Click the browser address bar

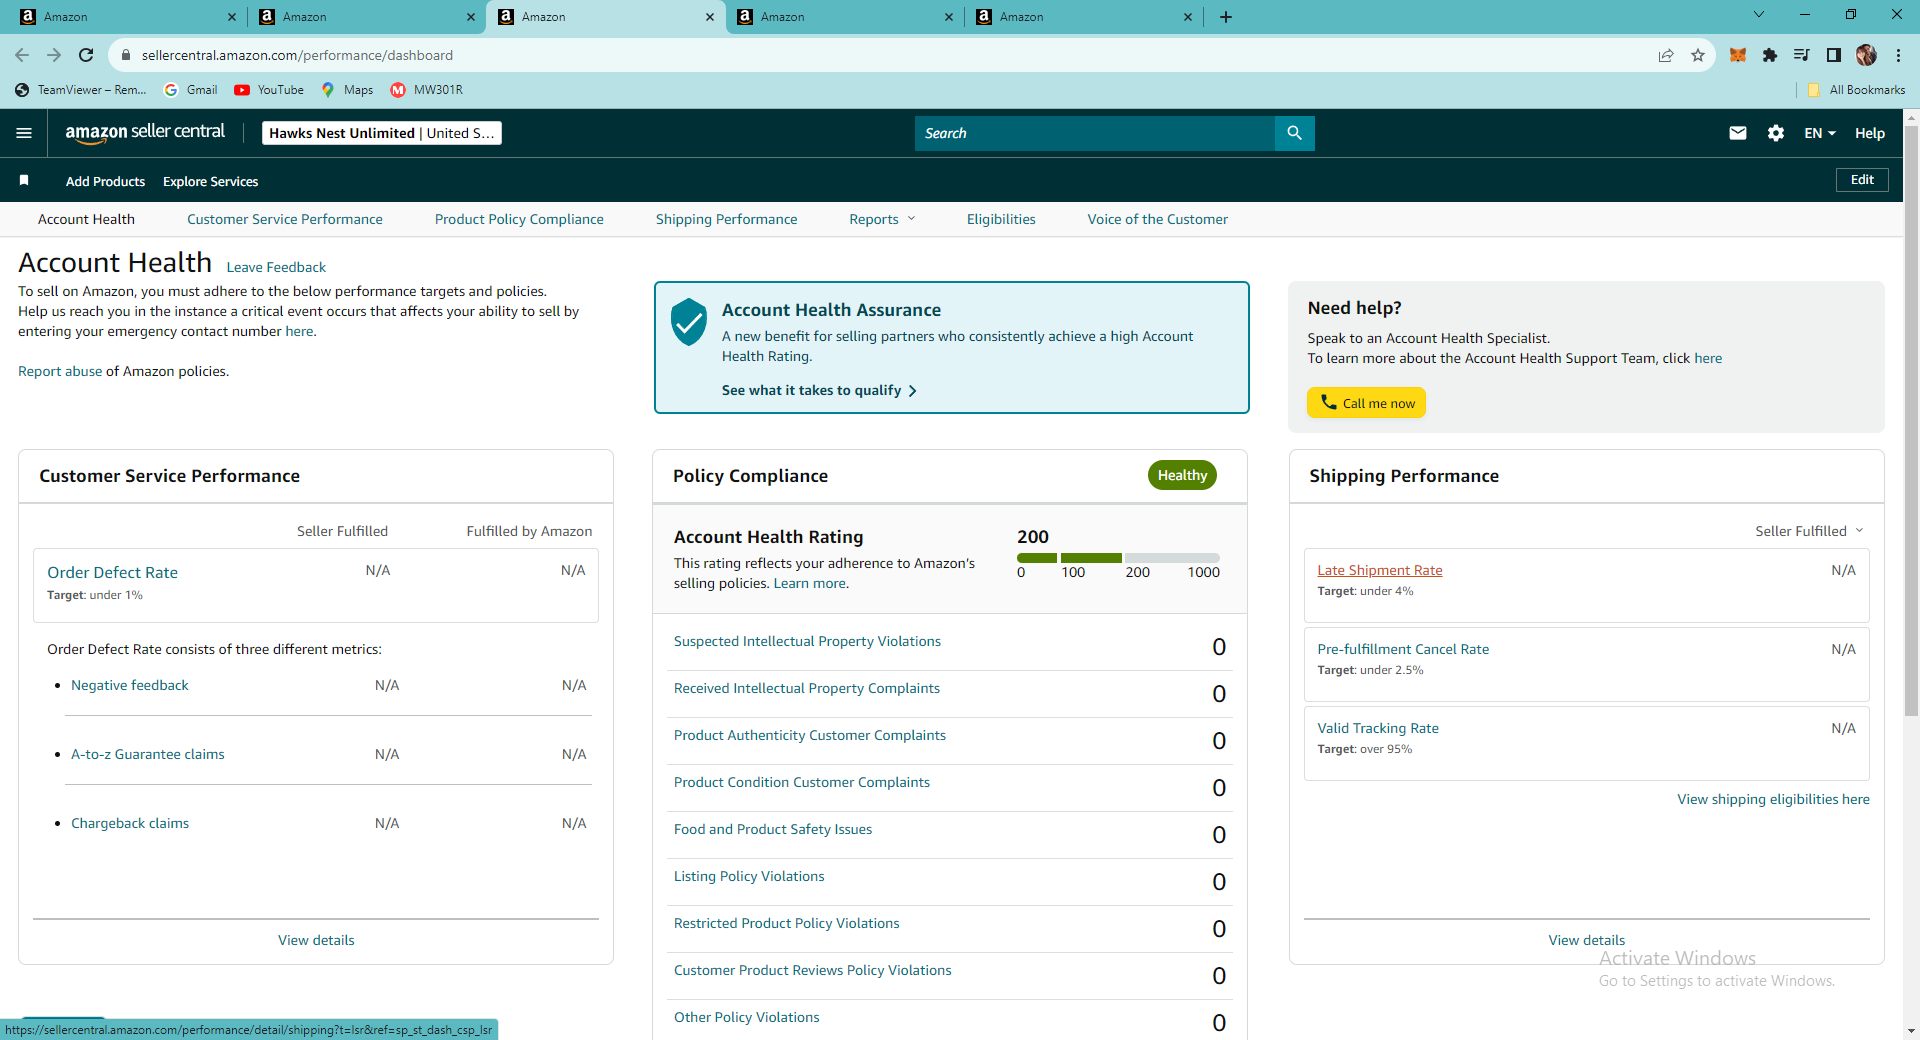point(880,55)
